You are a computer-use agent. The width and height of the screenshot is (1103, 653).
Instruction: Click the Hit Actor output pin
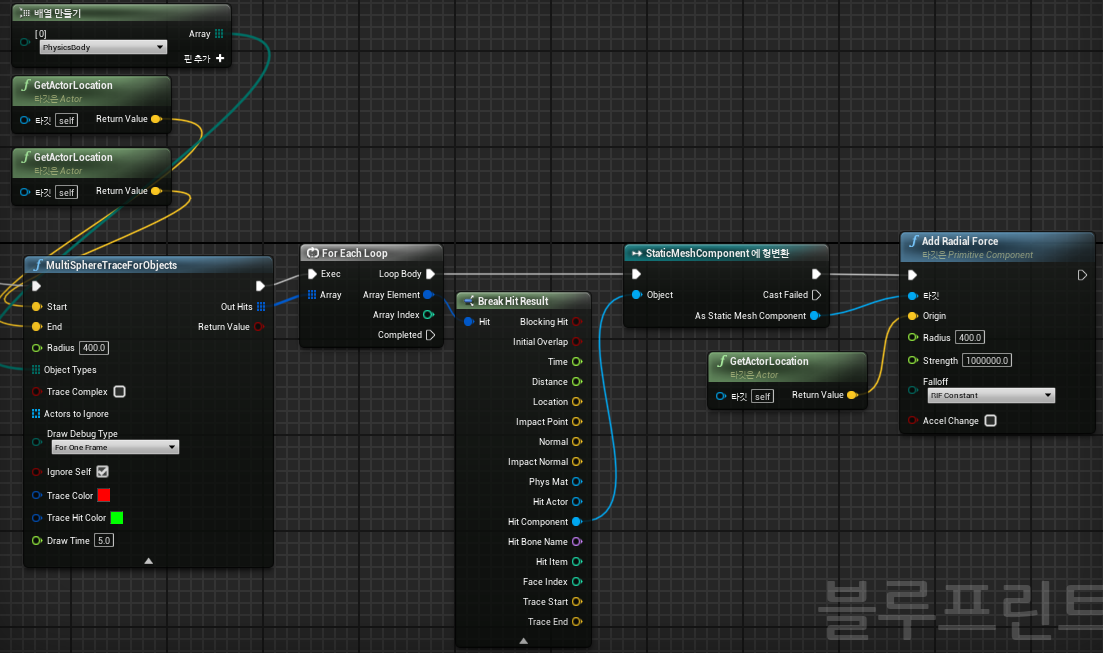577,502
